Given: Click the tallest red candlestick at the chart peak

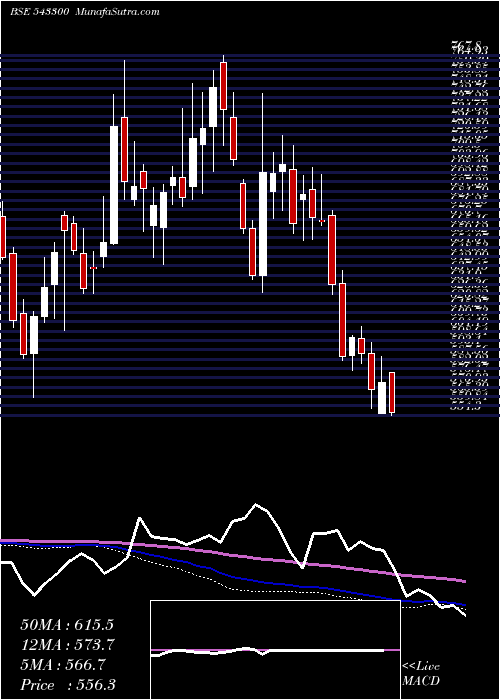Looking at the screenshot, I should (223, 86).
